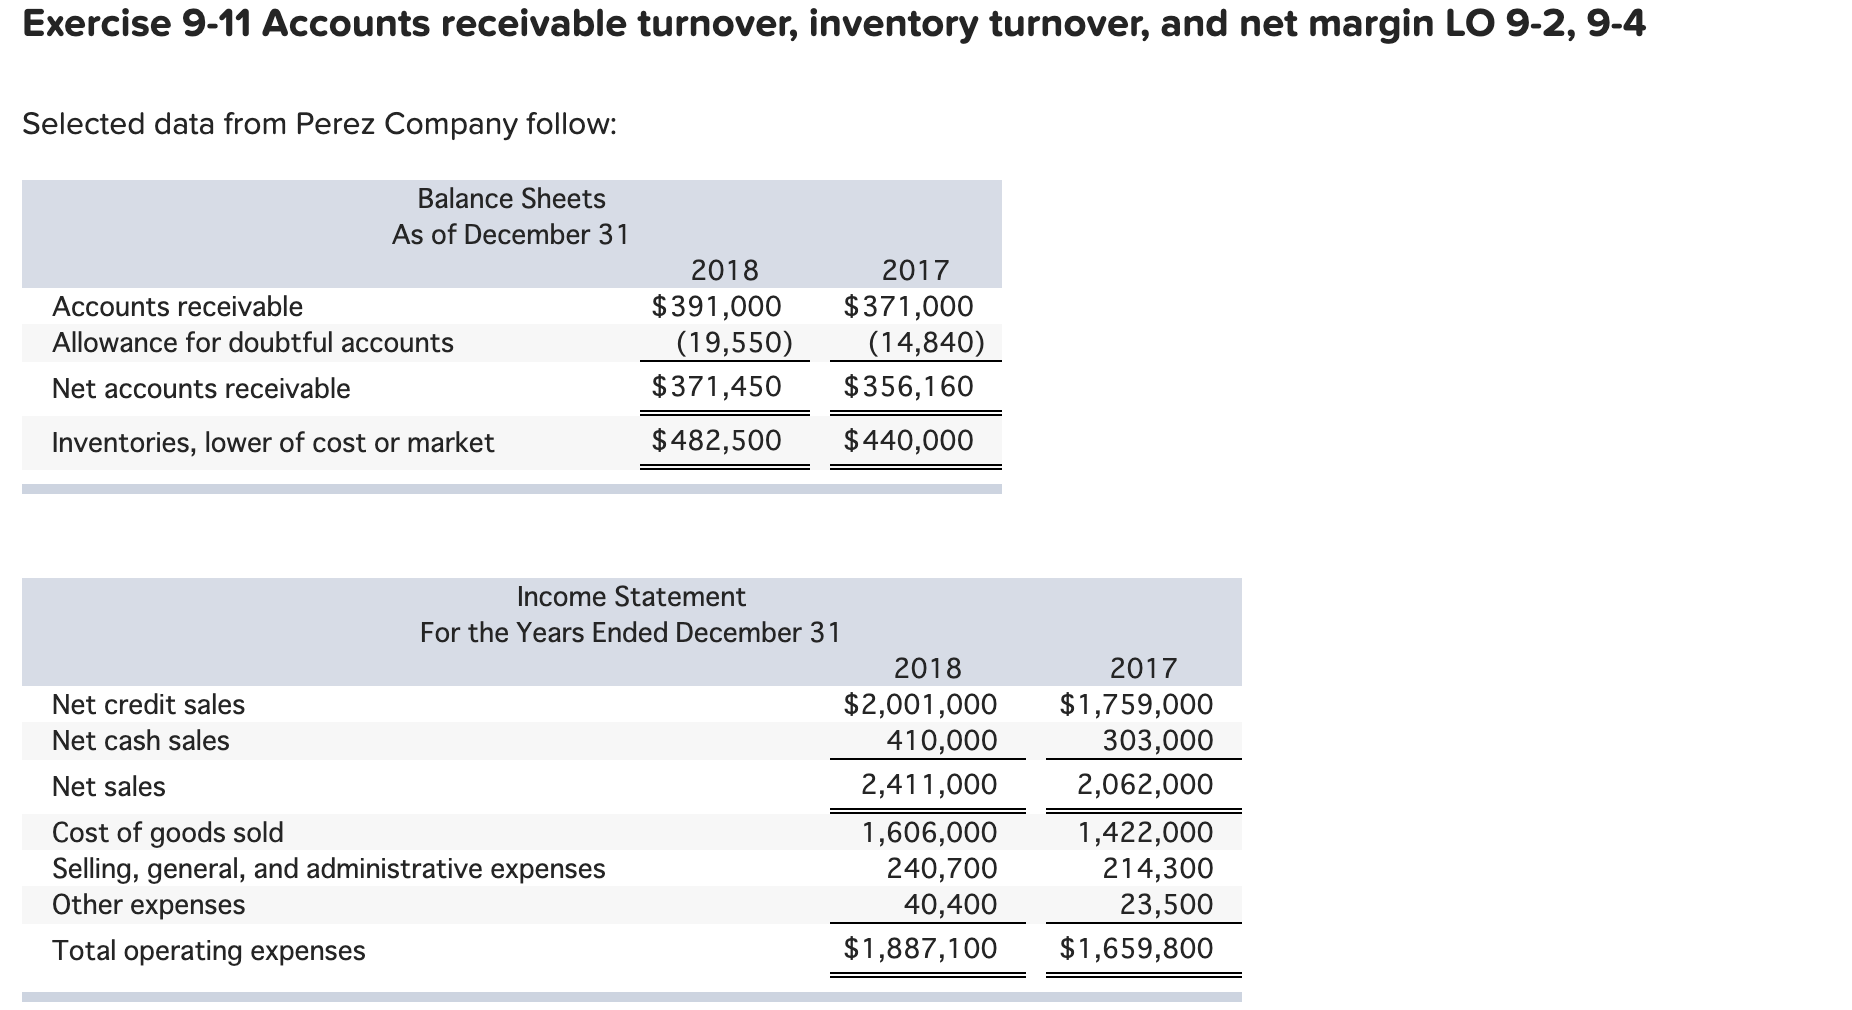Click other expenses value 23,500
This screenshot has width=1852, height=1010.
click(1166, 904)
